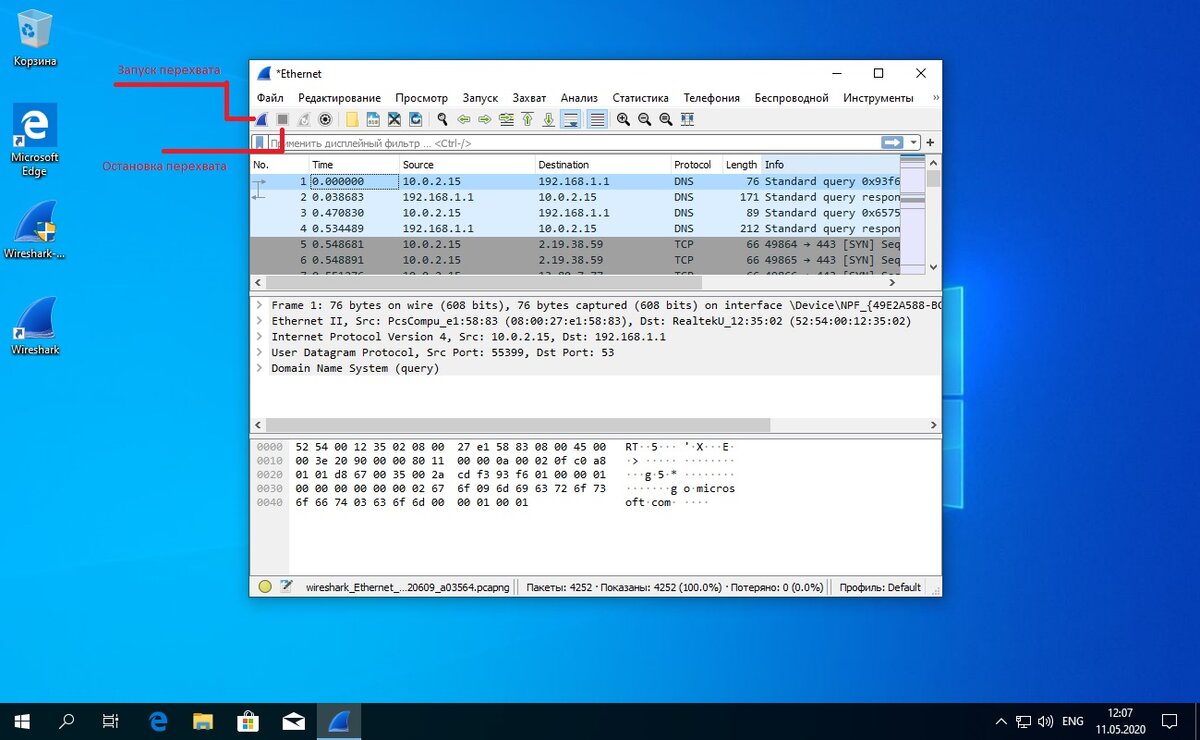This screenshot has height=740, width=1200.
Task: Expand the Internet Protocol Version 4 row
Action: [259, 337]
